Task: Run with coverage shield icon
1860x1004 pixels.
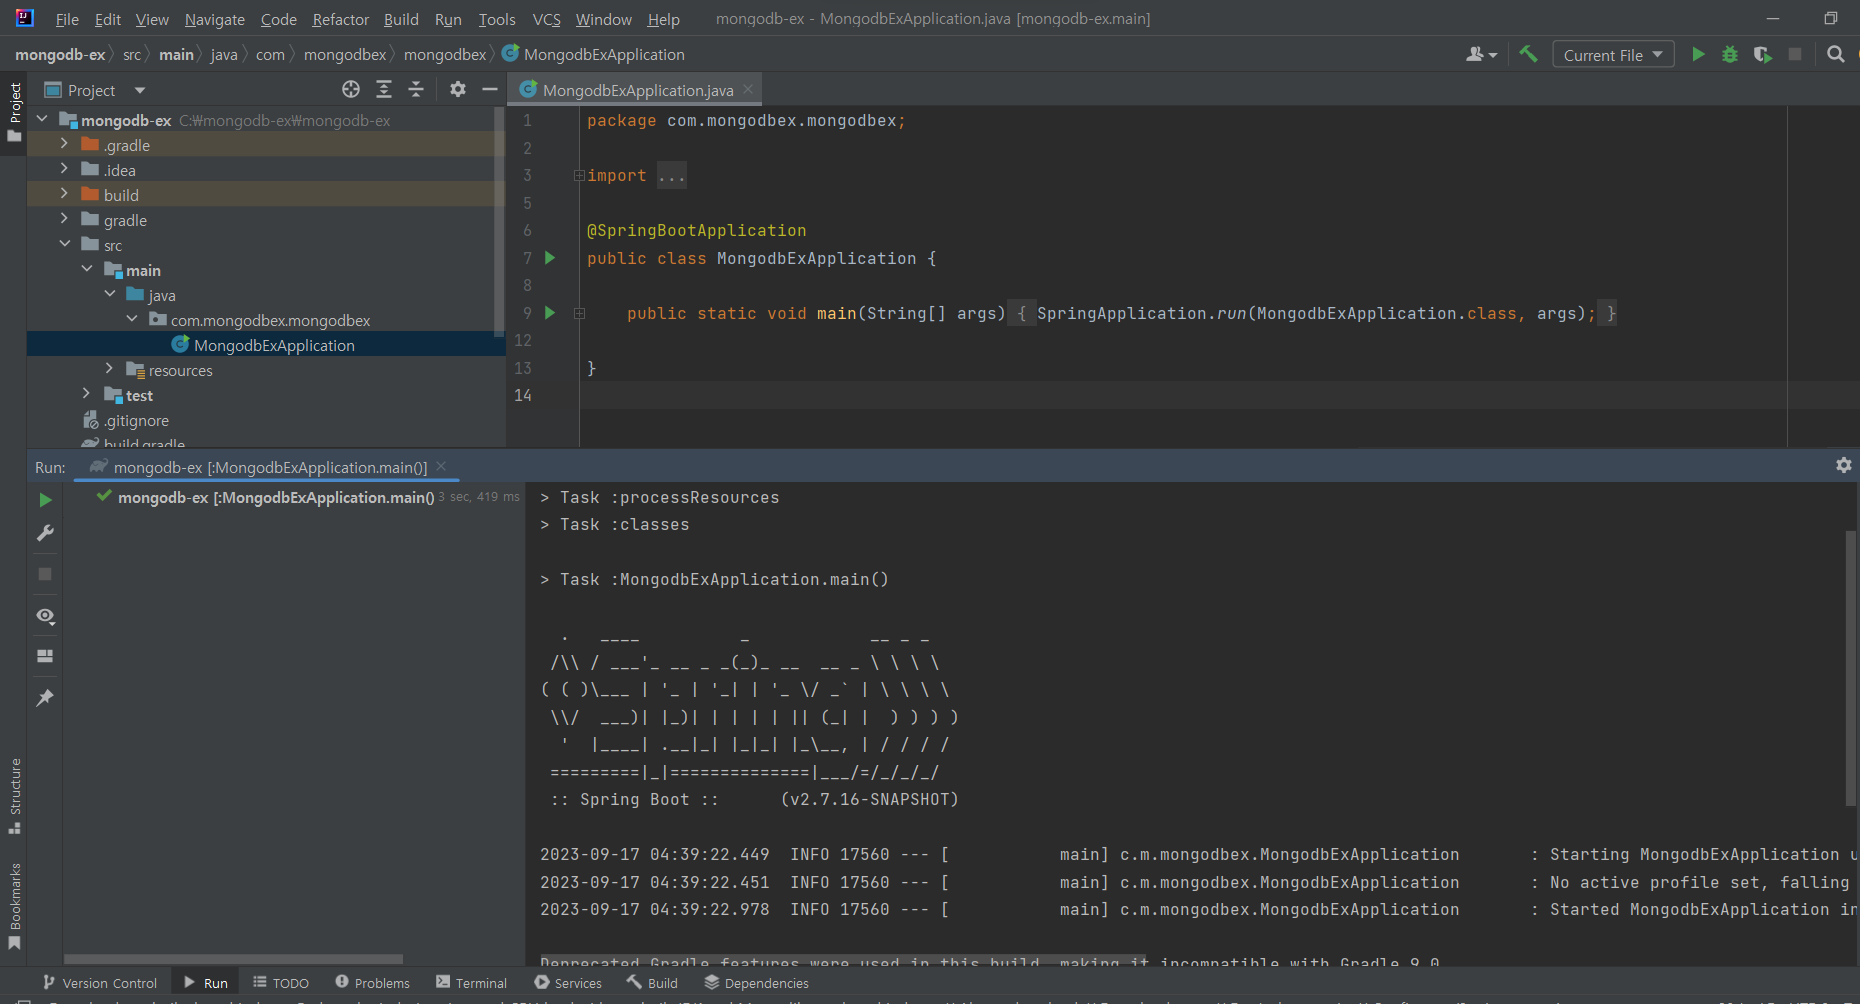Action: (x=1763, y=54)
